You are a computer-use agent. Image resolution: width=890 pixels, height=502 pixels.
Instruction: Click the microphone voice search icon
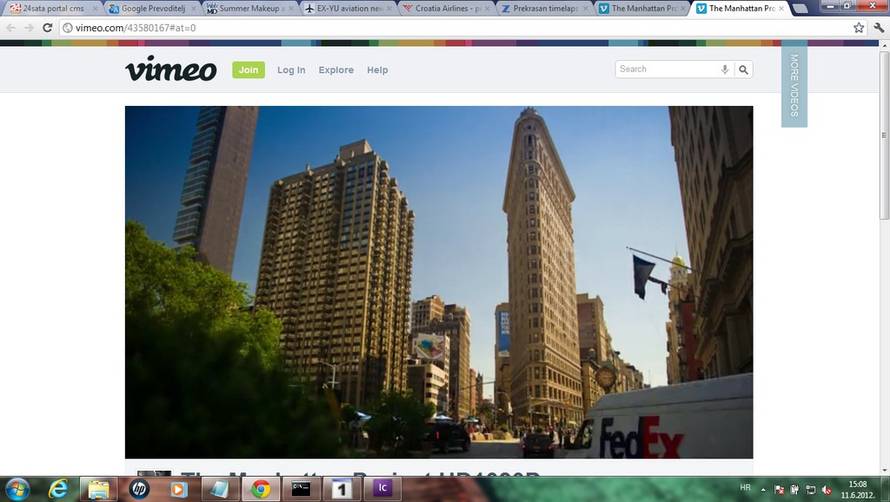coord(724,69)
